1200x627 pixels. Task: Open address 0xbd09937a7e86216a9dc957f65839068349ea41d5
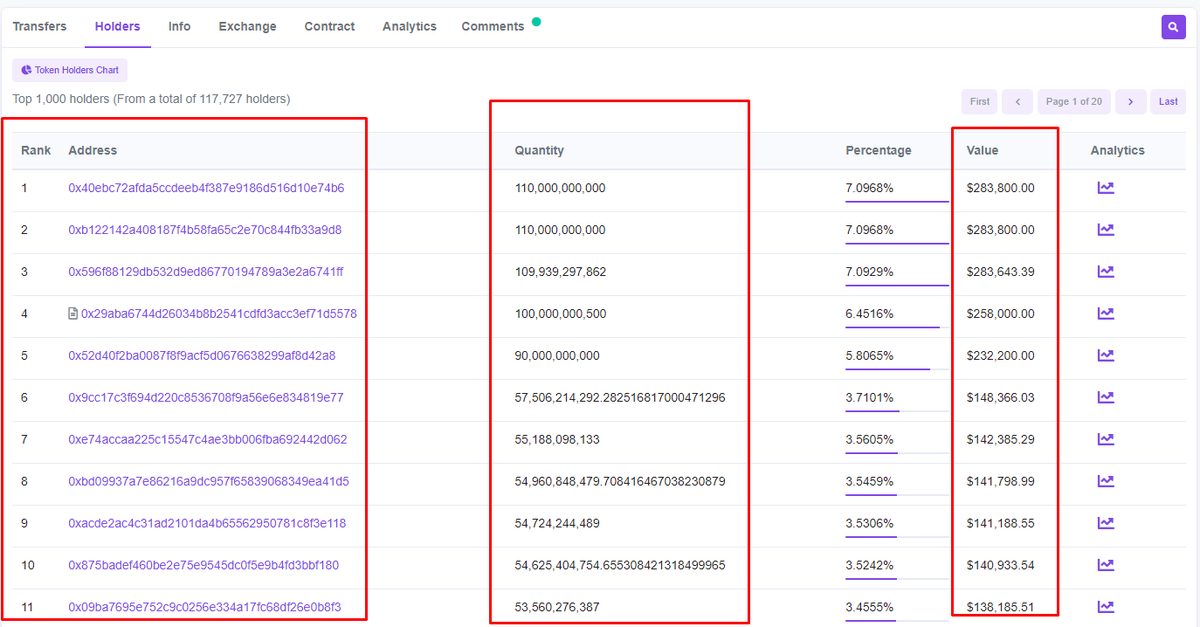click(x=209, y=482)
